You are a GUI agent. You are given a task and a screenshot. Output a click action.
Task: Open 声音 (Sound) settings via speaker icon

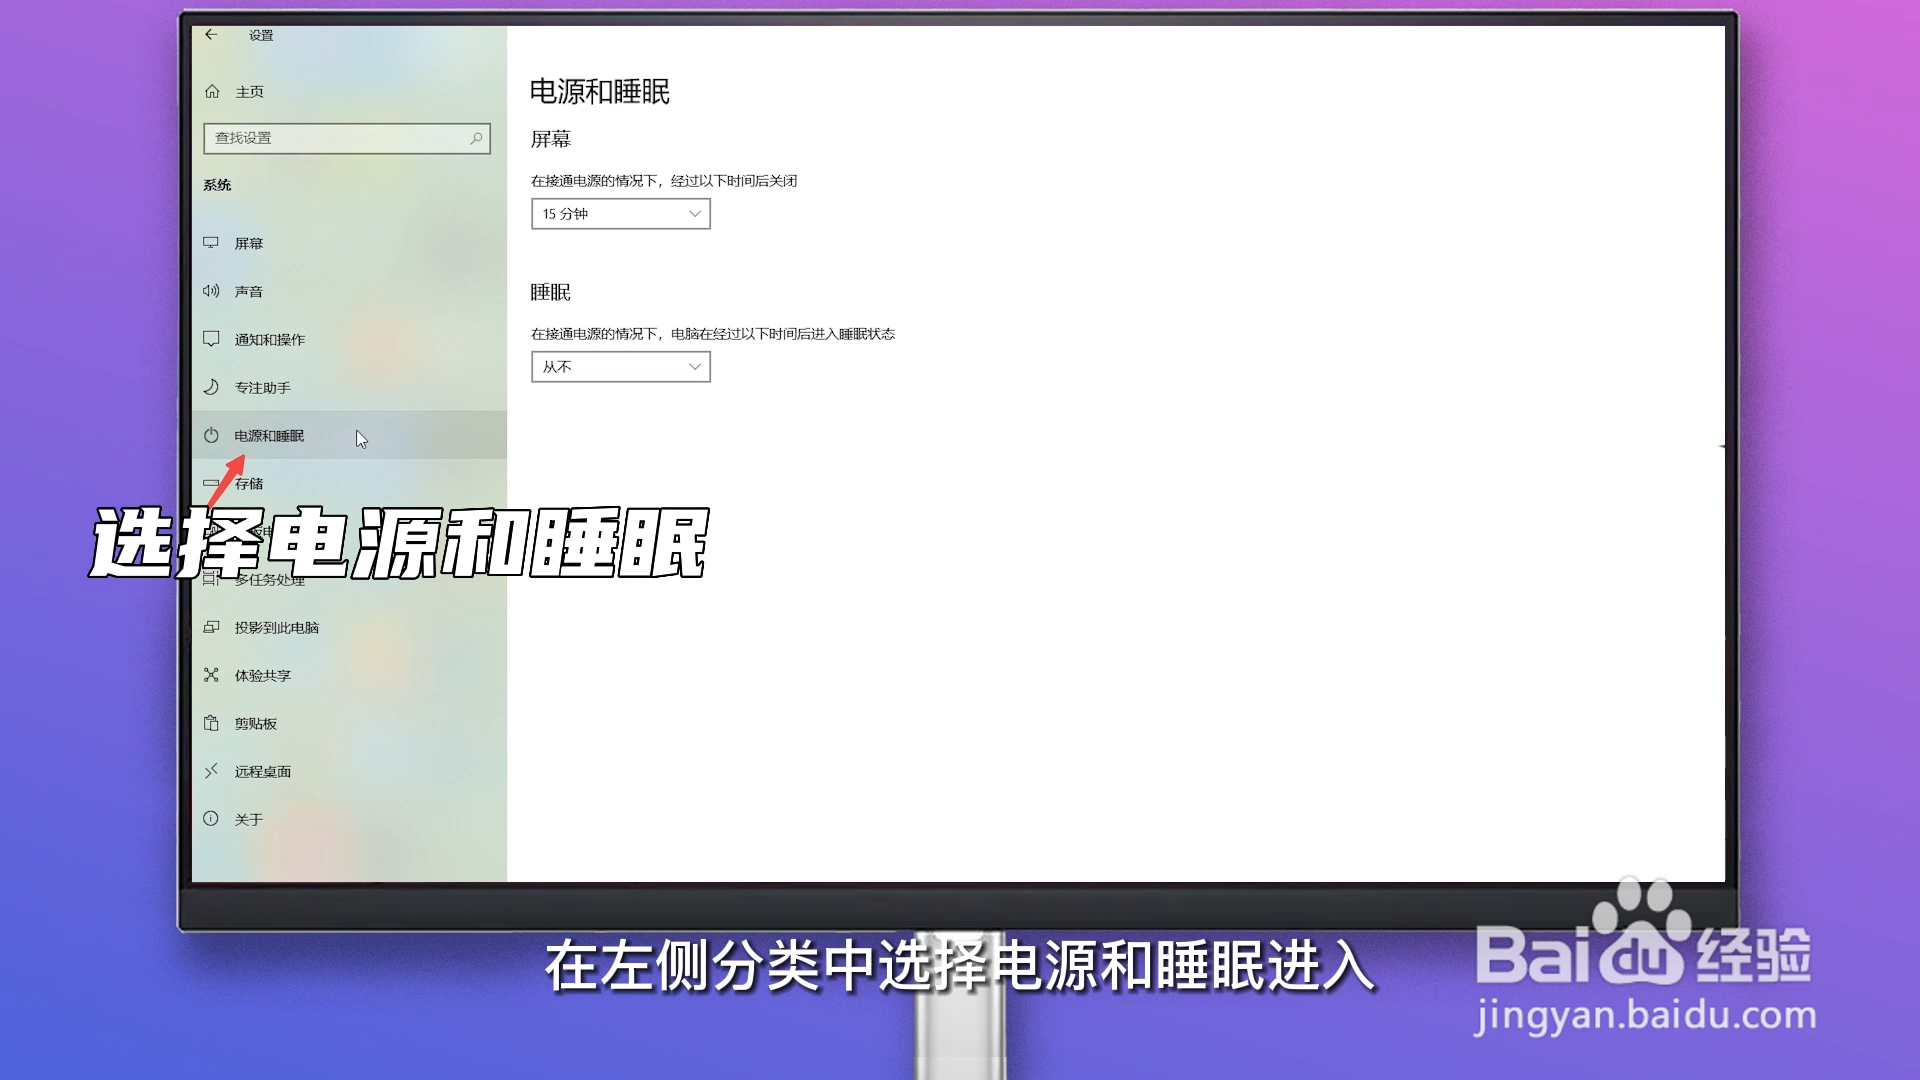click(211, 291)
